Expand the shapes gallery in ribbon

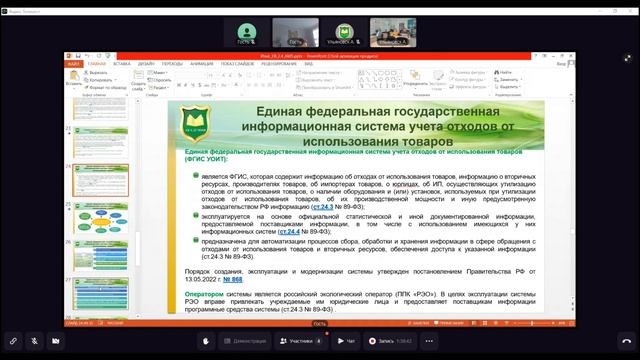point(399,87)
